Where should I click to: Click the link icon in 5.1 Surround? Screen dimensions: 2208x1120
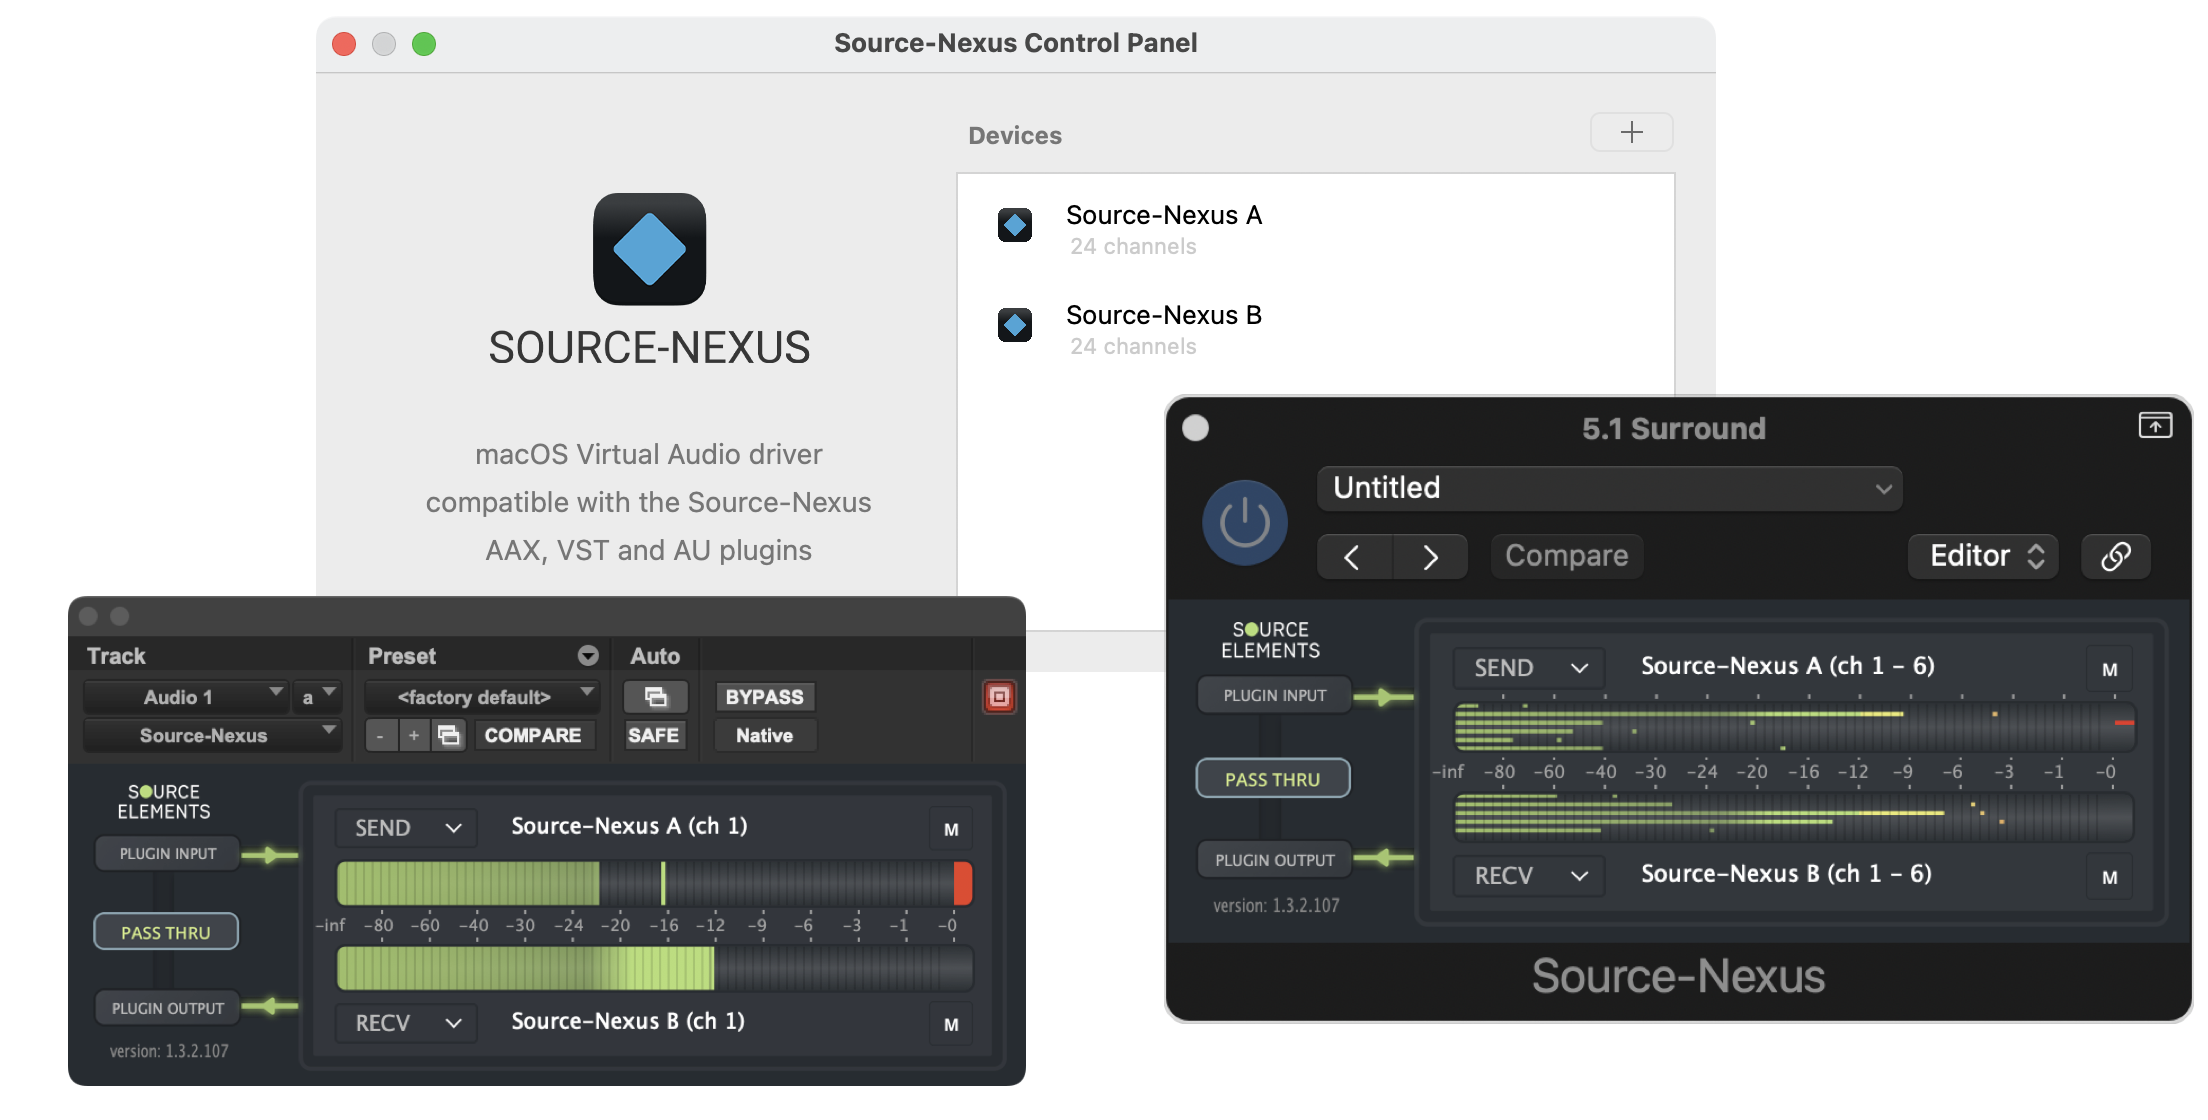(2115, 556)
